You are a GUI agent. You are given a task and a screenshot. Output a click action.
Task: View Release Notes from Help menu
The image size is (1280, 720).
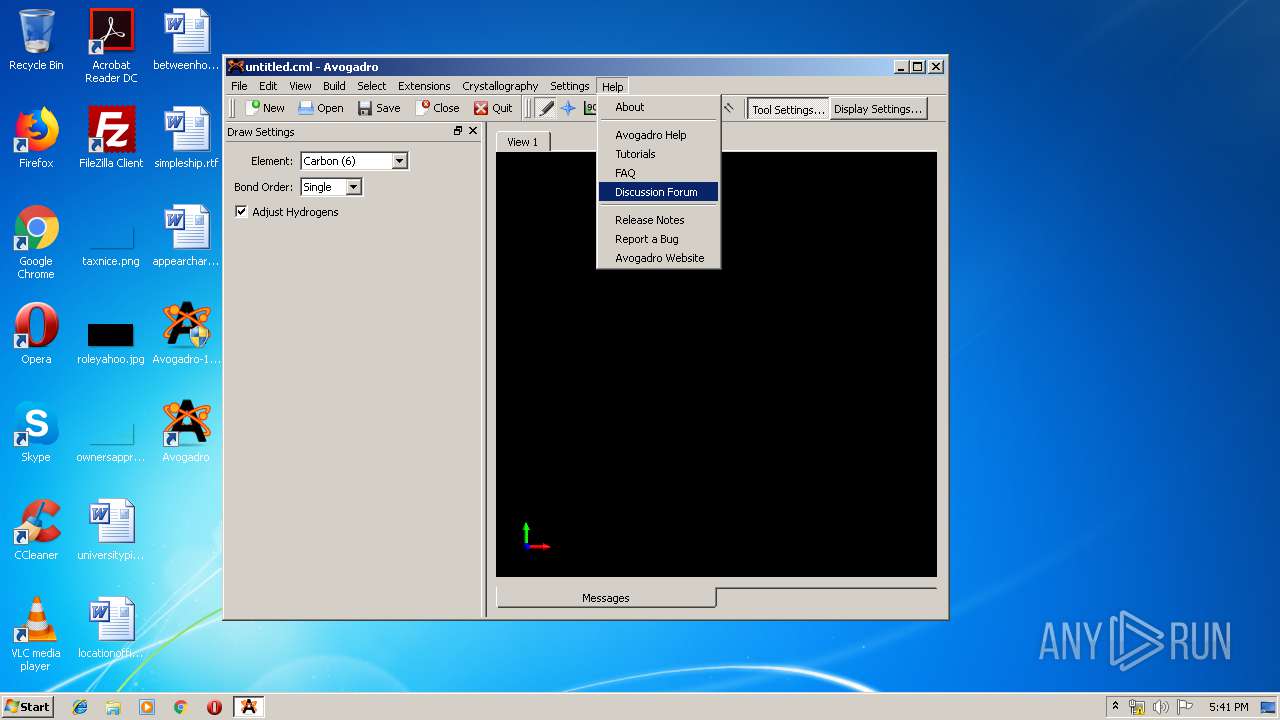tap(658, 220)
